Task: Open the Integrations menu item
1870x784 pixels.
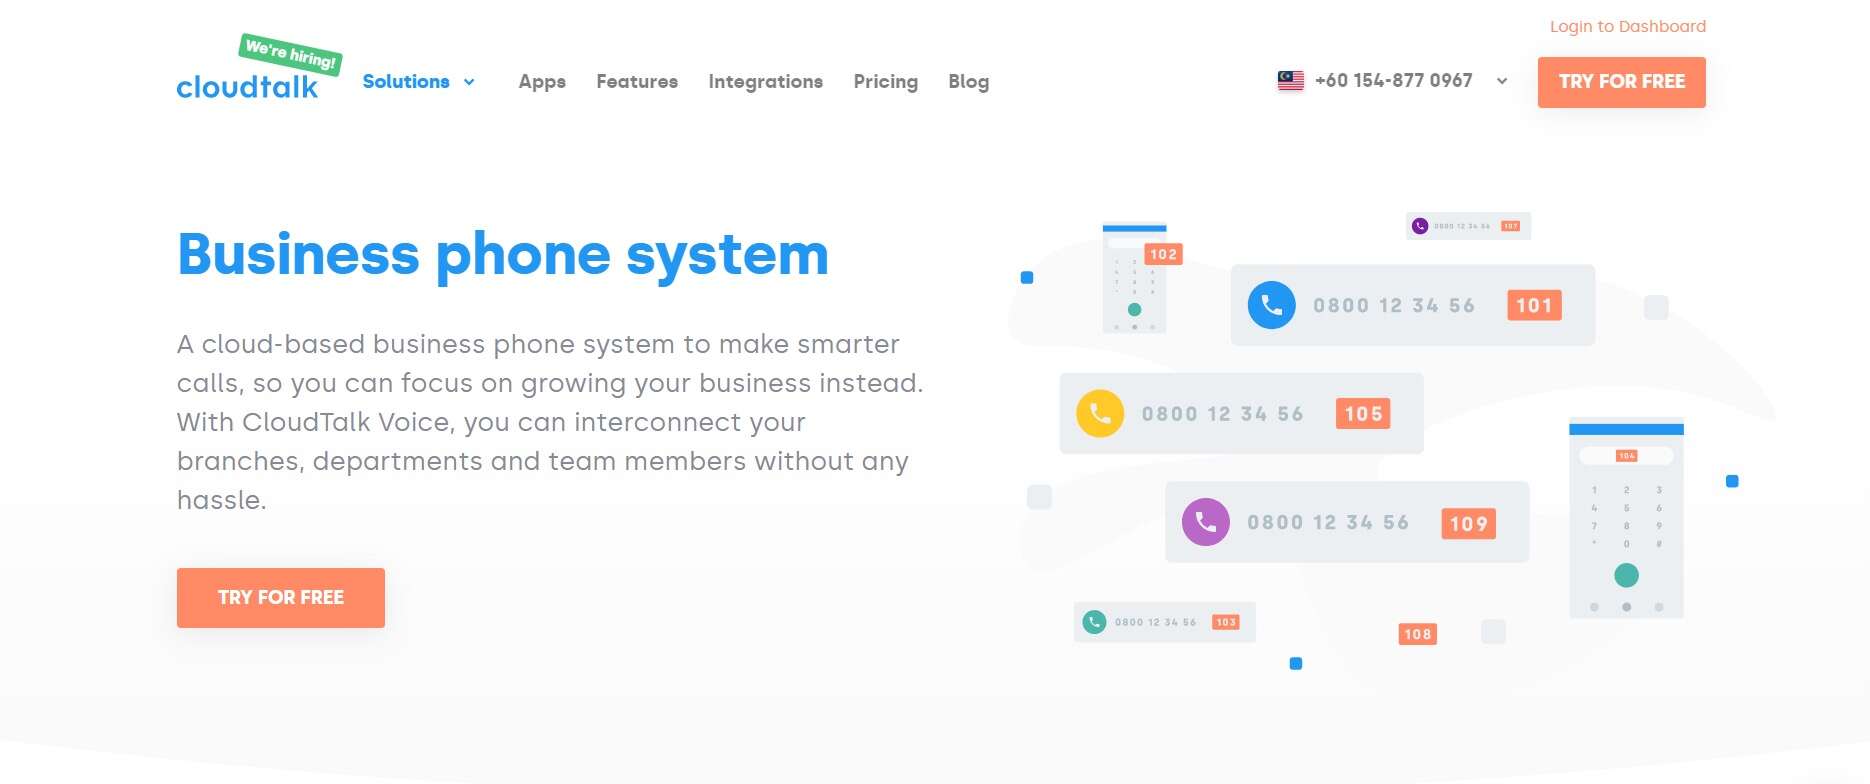Action: [x=766, y=82]
